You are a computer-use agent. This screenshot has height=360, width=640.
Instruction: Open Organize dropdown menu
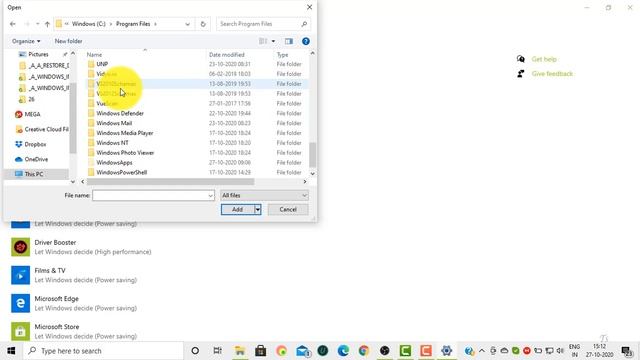26,41
